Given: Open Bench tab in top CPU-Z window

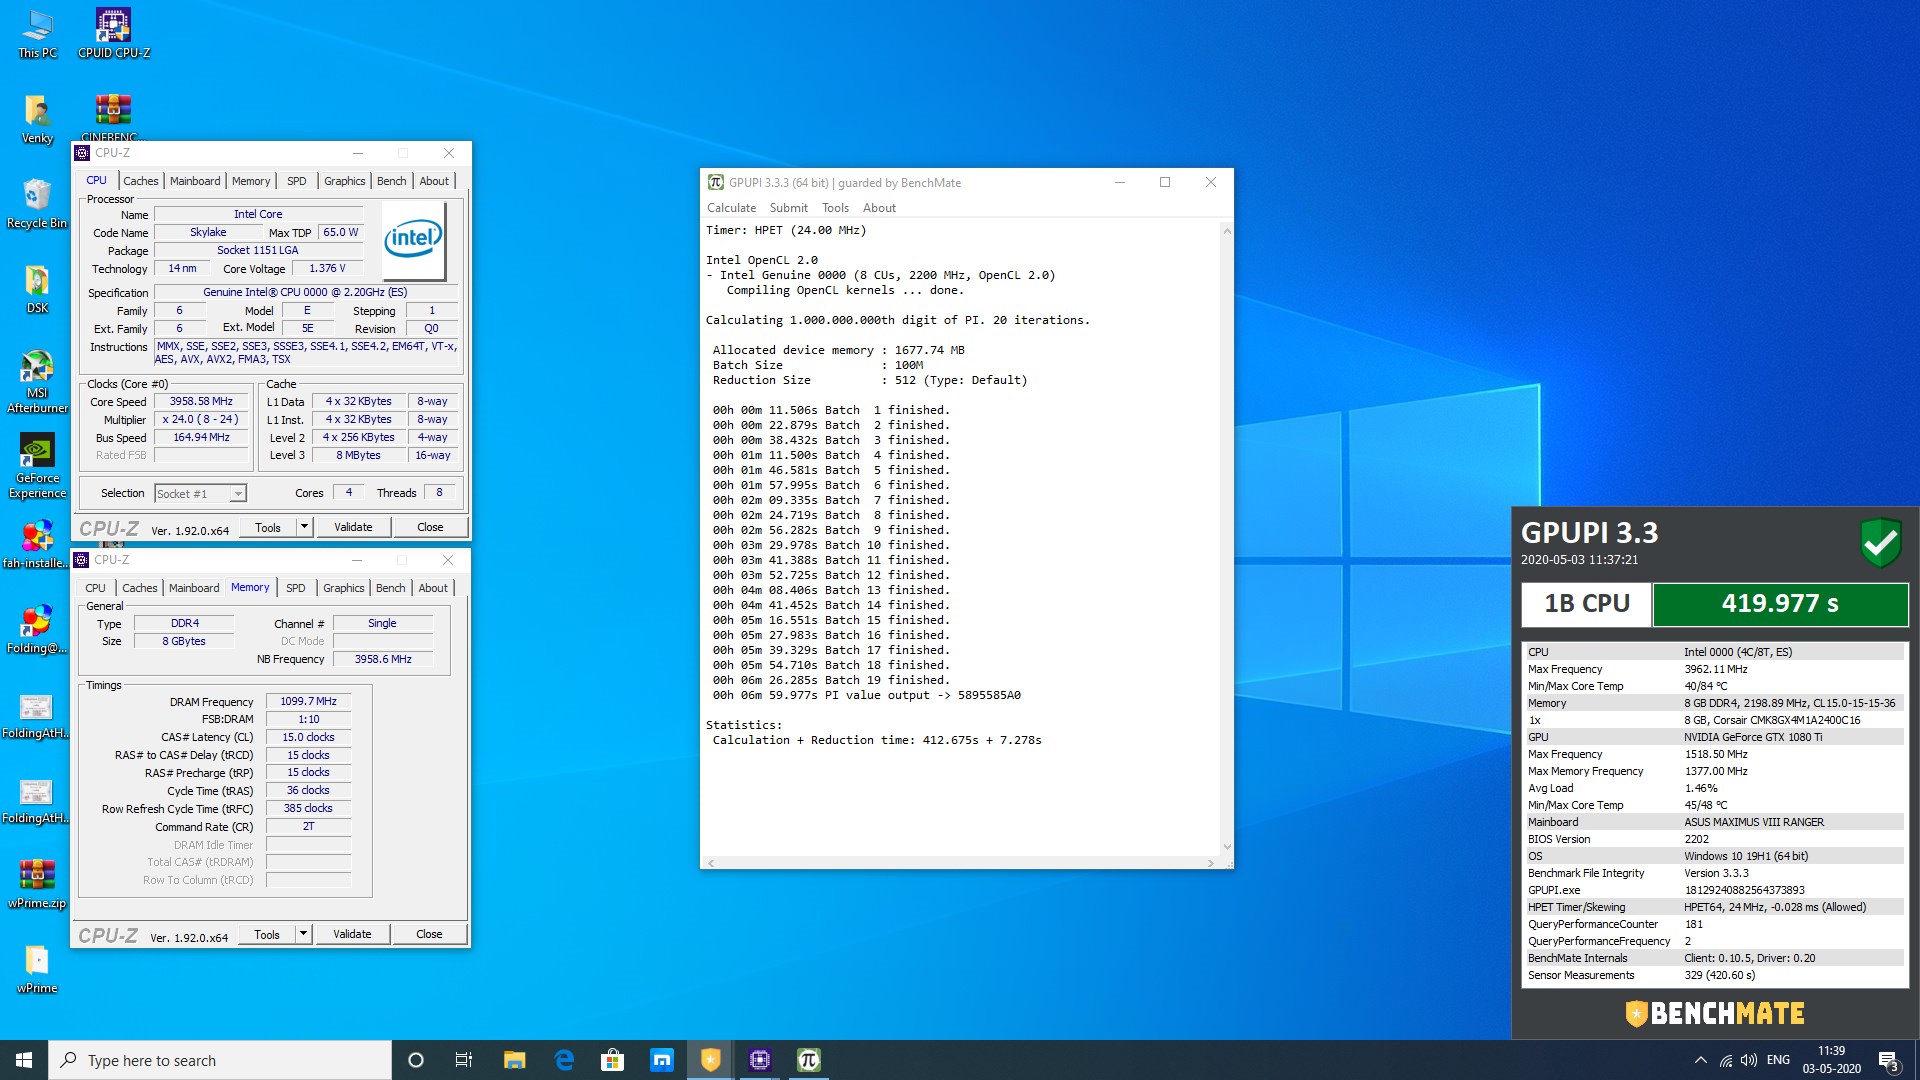Looking at the screenshot, I should (392, 181).
